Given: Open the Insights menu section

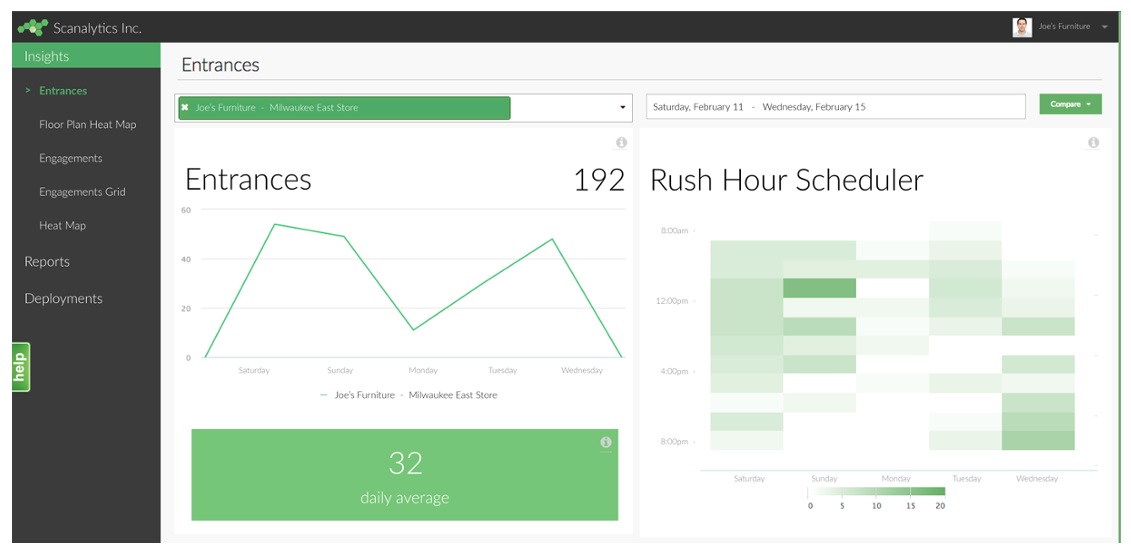Looking at the screenshot, I should pyautogui.click(x=47, y=57).
